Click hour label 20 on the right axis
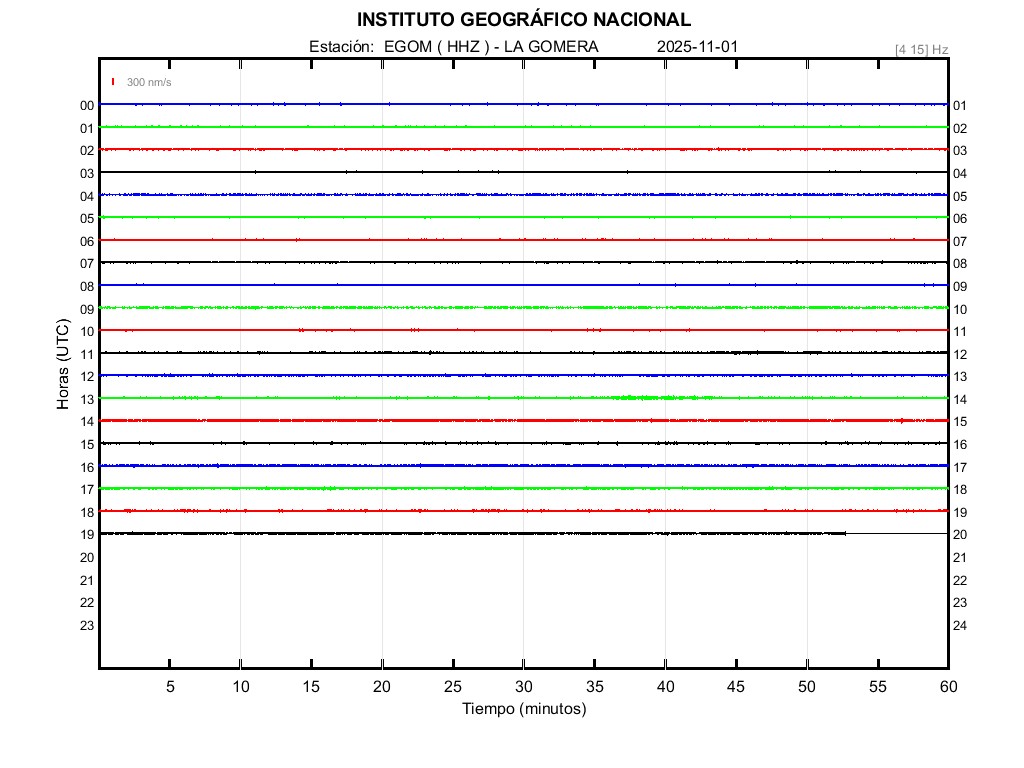 coord(960,535)
